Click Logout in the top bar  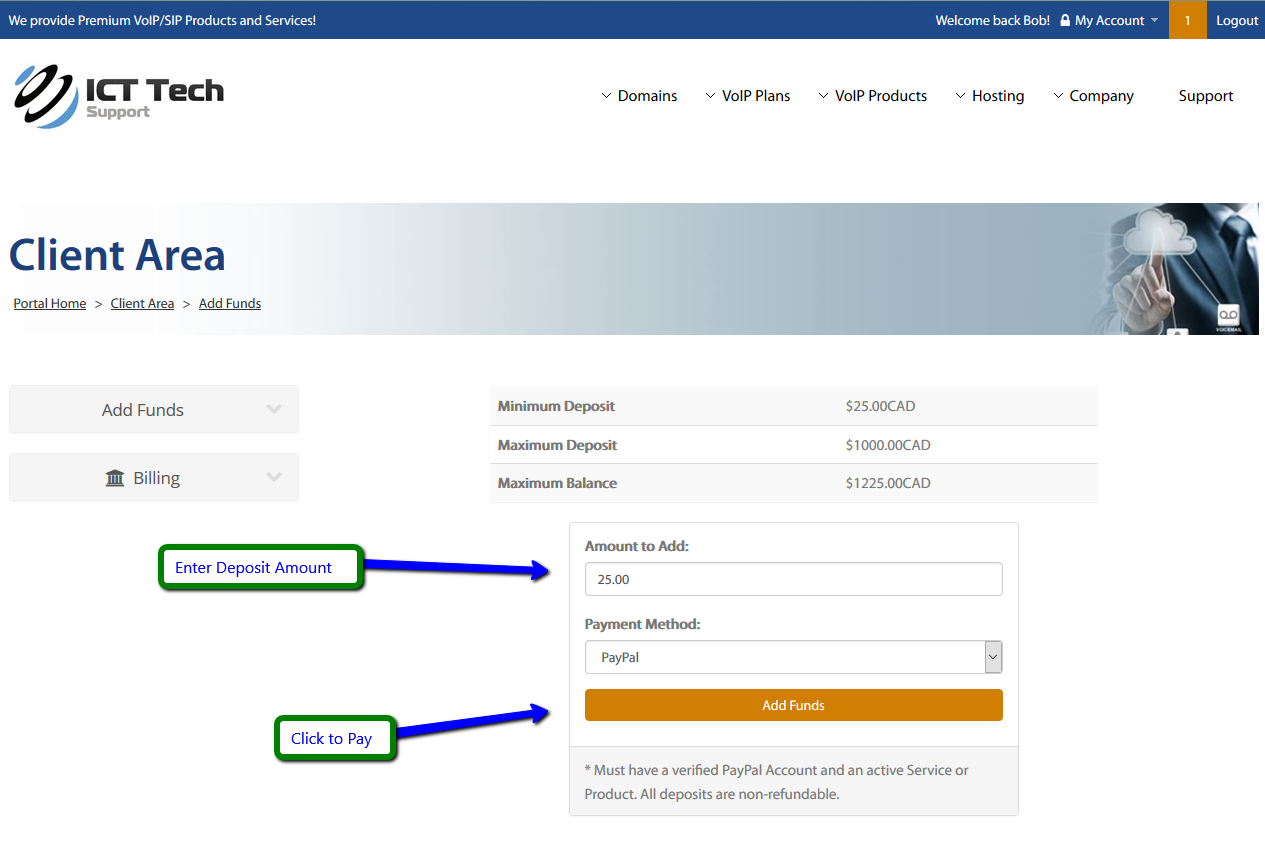click(x=1237, y=20)
